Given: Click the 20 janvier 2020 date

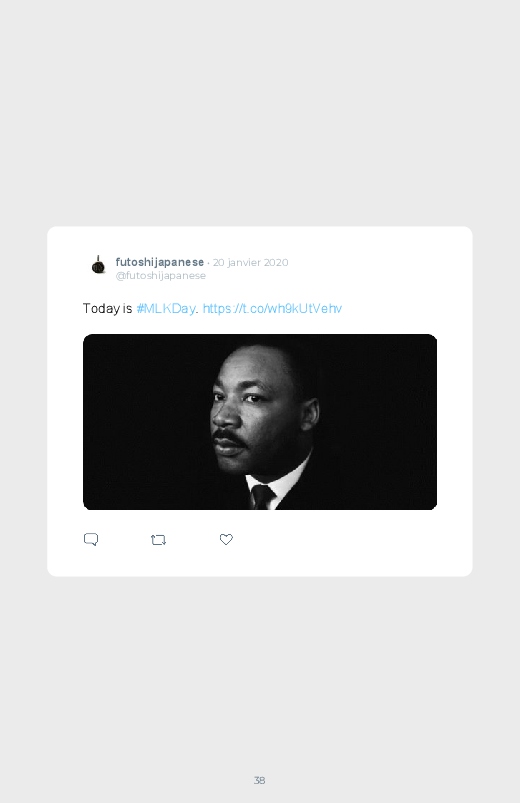Looking at the screenshot, I should (251, 262).
